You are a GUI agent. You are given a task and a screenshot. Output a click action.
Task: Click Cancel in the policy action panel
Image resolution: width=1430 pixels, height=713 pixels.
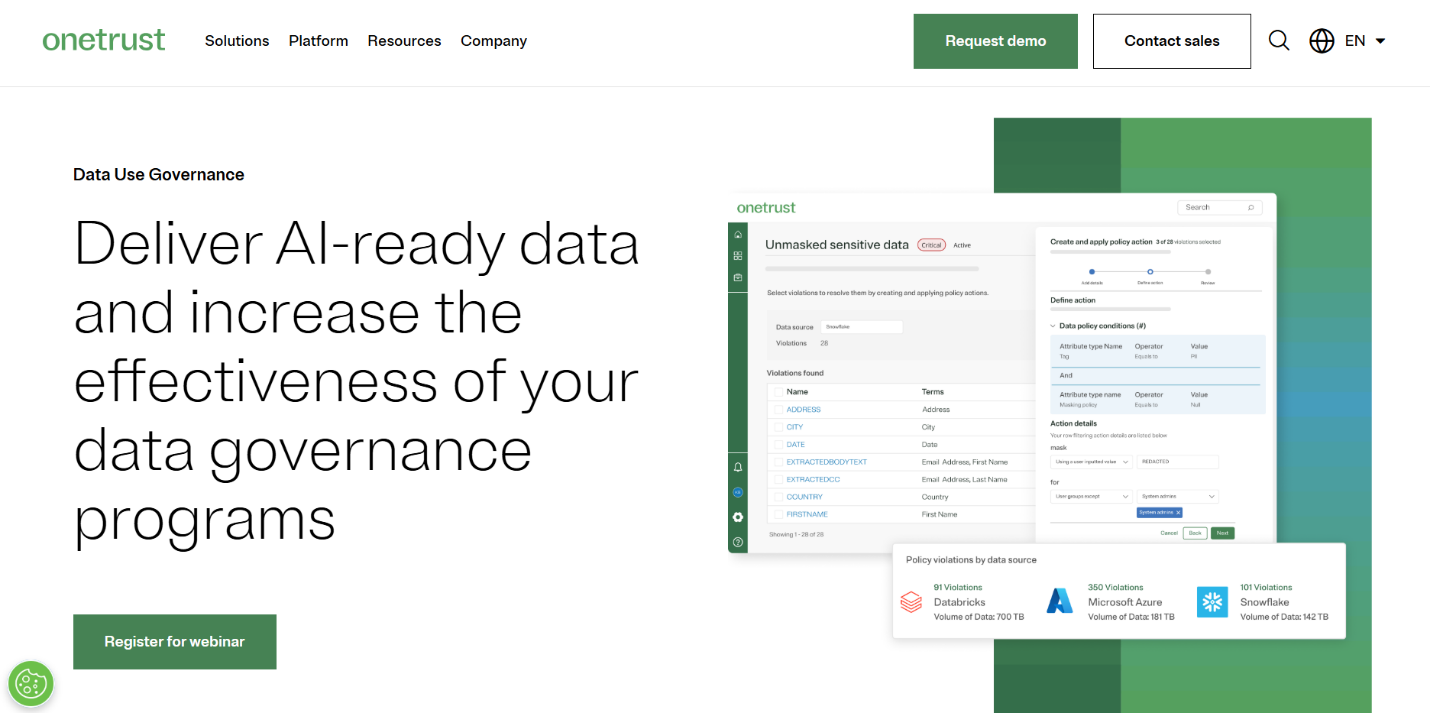click(1168, 533)
